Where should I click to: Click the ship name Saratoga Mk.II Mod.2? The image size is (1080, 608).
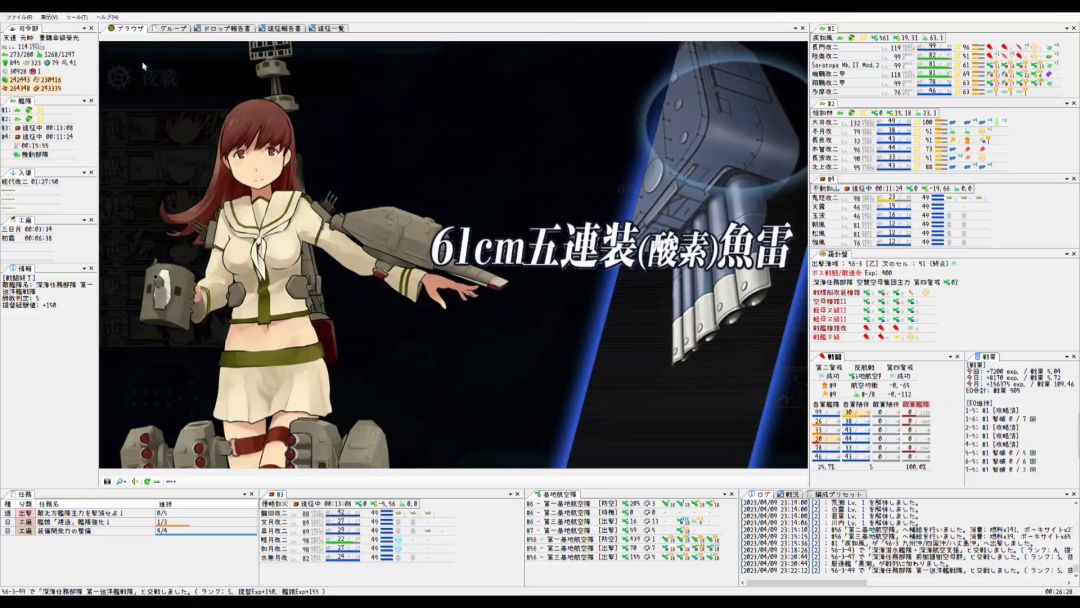click(x=845, y=65)
